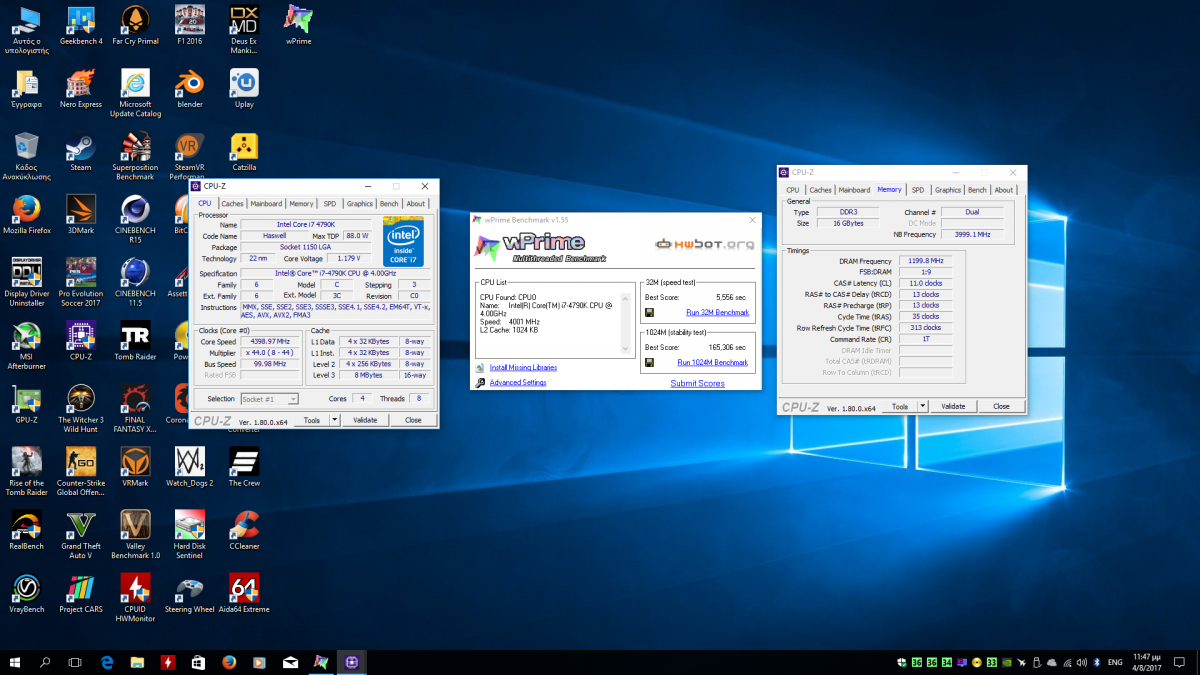Open Task View on the taskbar
Viewport: 1200px width, 675px height.
(75, 662)
